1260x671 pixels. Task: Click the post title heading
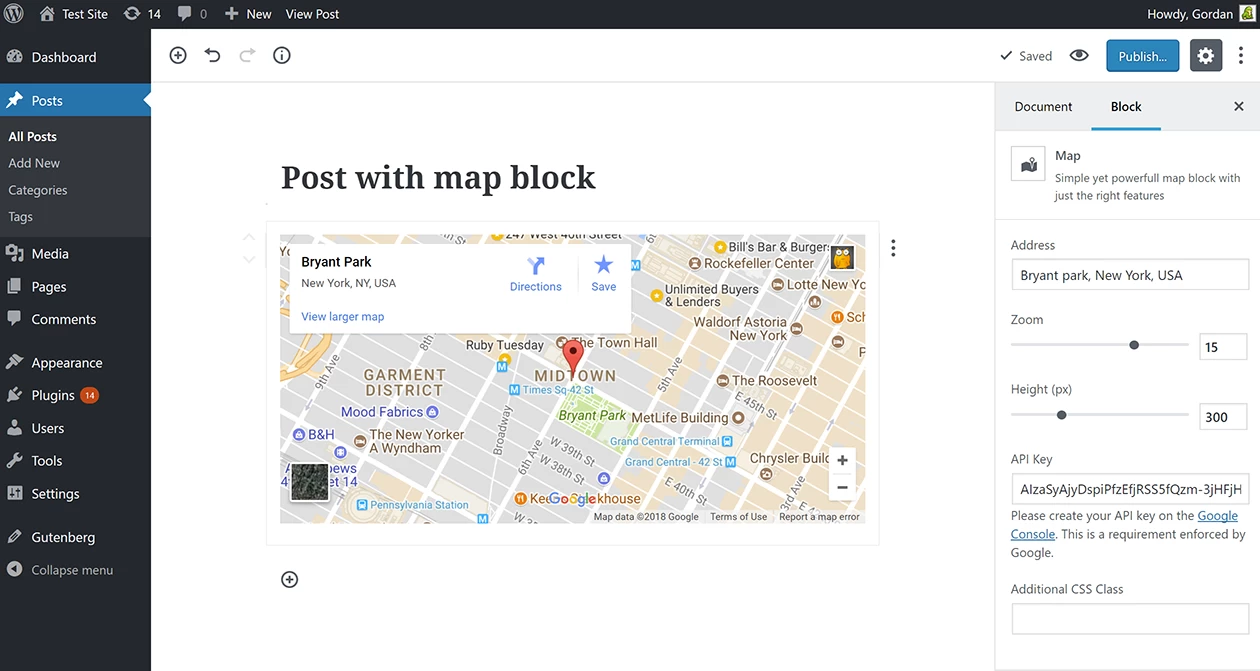point(438,177)
